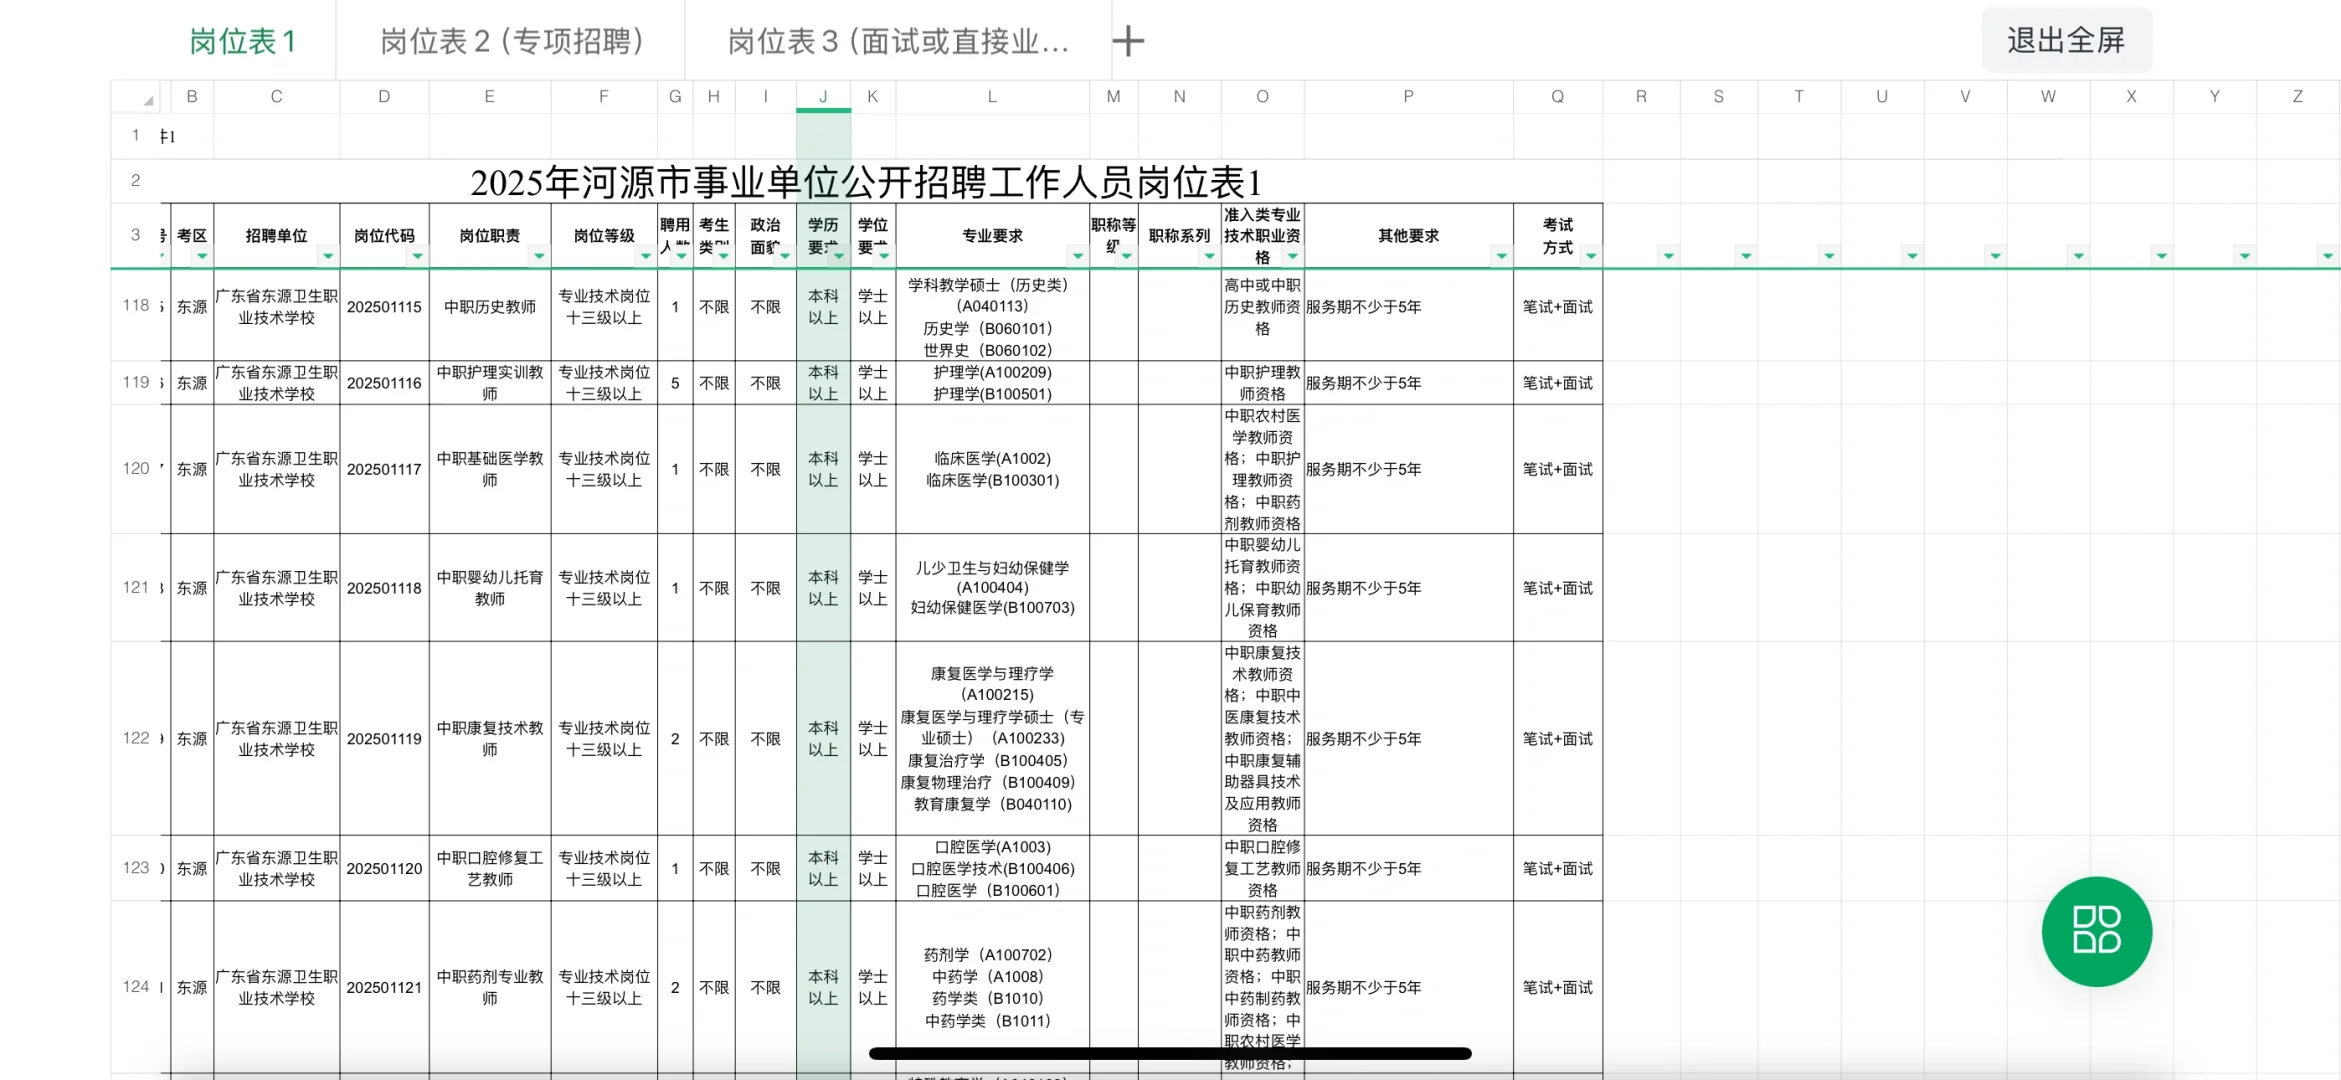The height and width of the screenshot is (1080, 2341).
Task: Open filter dropdown for 岗位职责 column
Action: tap(538, 256)
